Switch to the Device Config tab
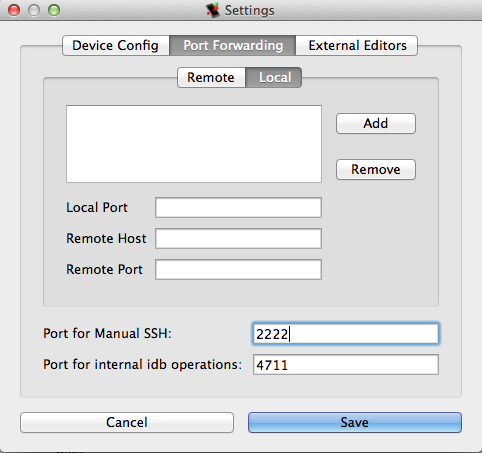The image size is (482, 453). pos(116,45)
